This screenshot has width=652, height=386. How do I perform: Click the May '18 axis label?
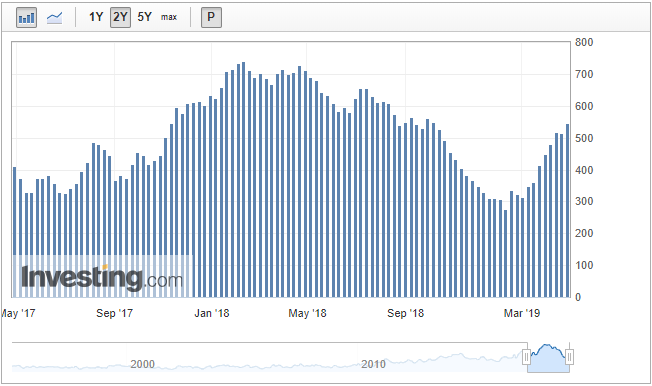[x=307, y=313]
